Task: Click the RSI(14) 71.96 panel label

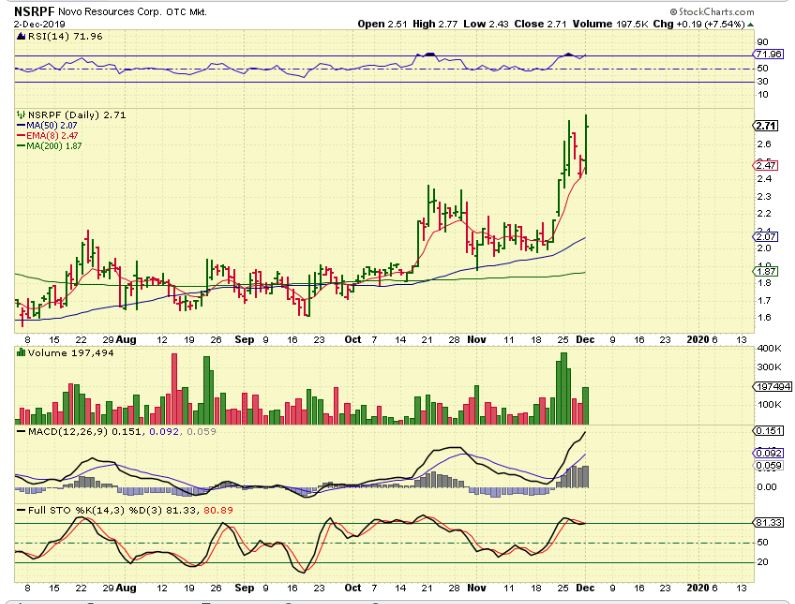Action: [65, 37]
